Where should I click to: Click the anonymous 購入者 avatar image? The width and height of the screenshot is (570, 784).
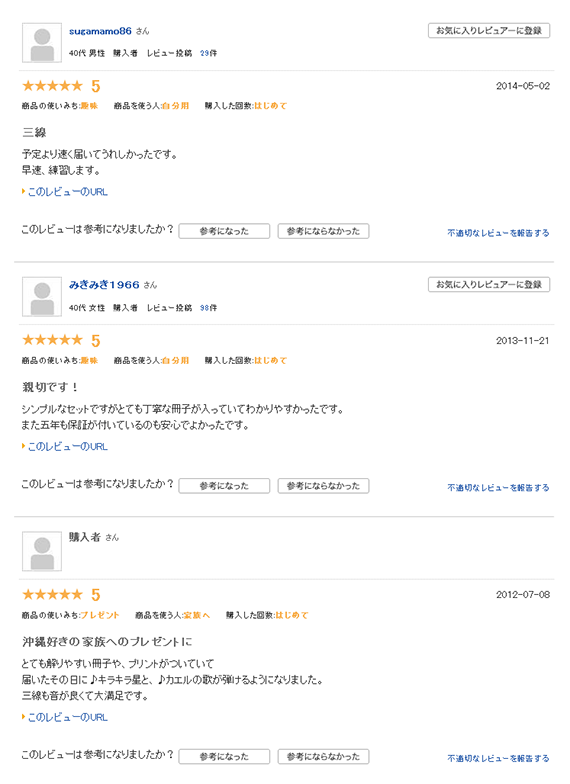42,552
